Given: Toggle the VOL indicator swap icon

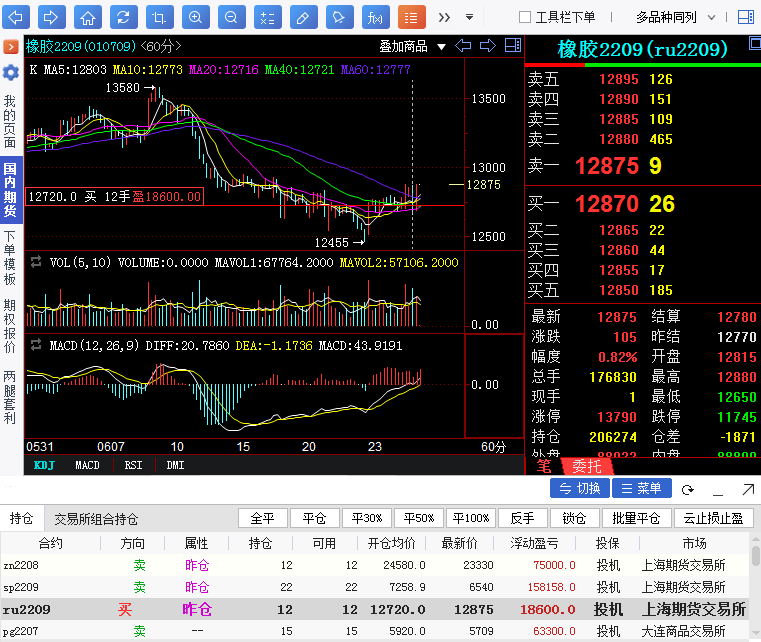Looking at the screenshot, I should point(37,262).
